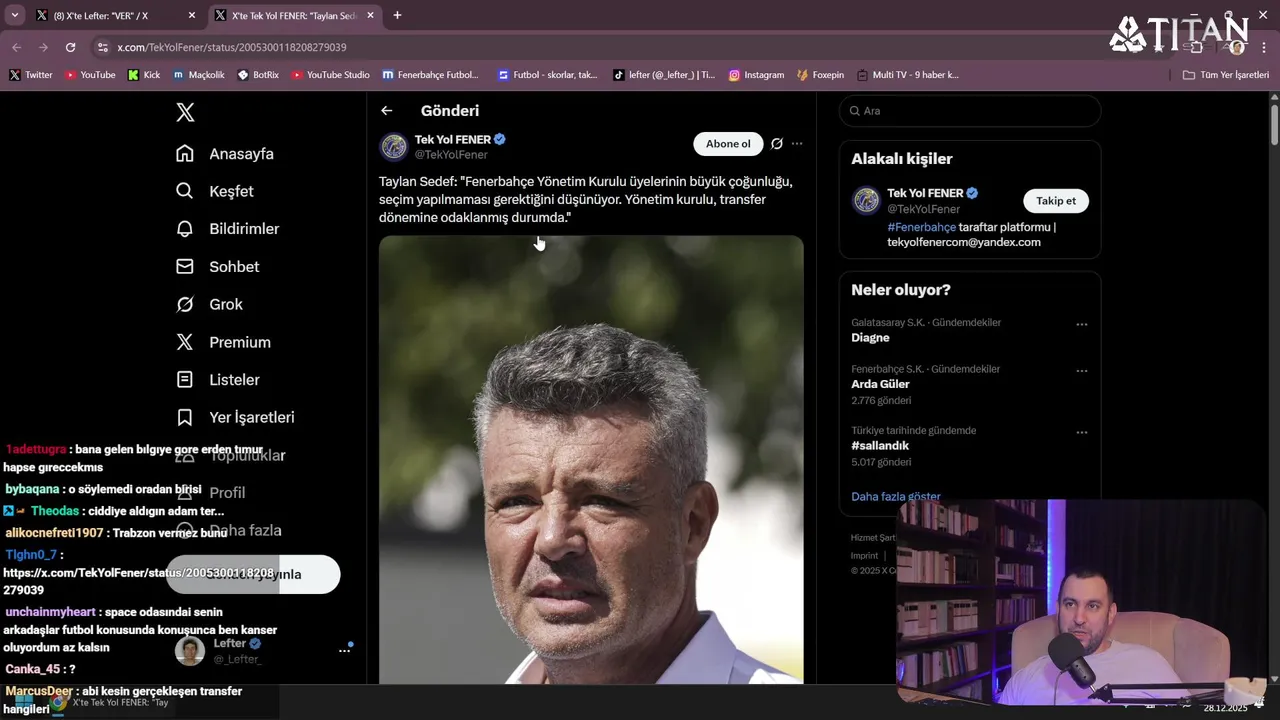Open the Maçkolik bookmark
Viewport: 1280px width, 720px height.
(x=198, y=75)
